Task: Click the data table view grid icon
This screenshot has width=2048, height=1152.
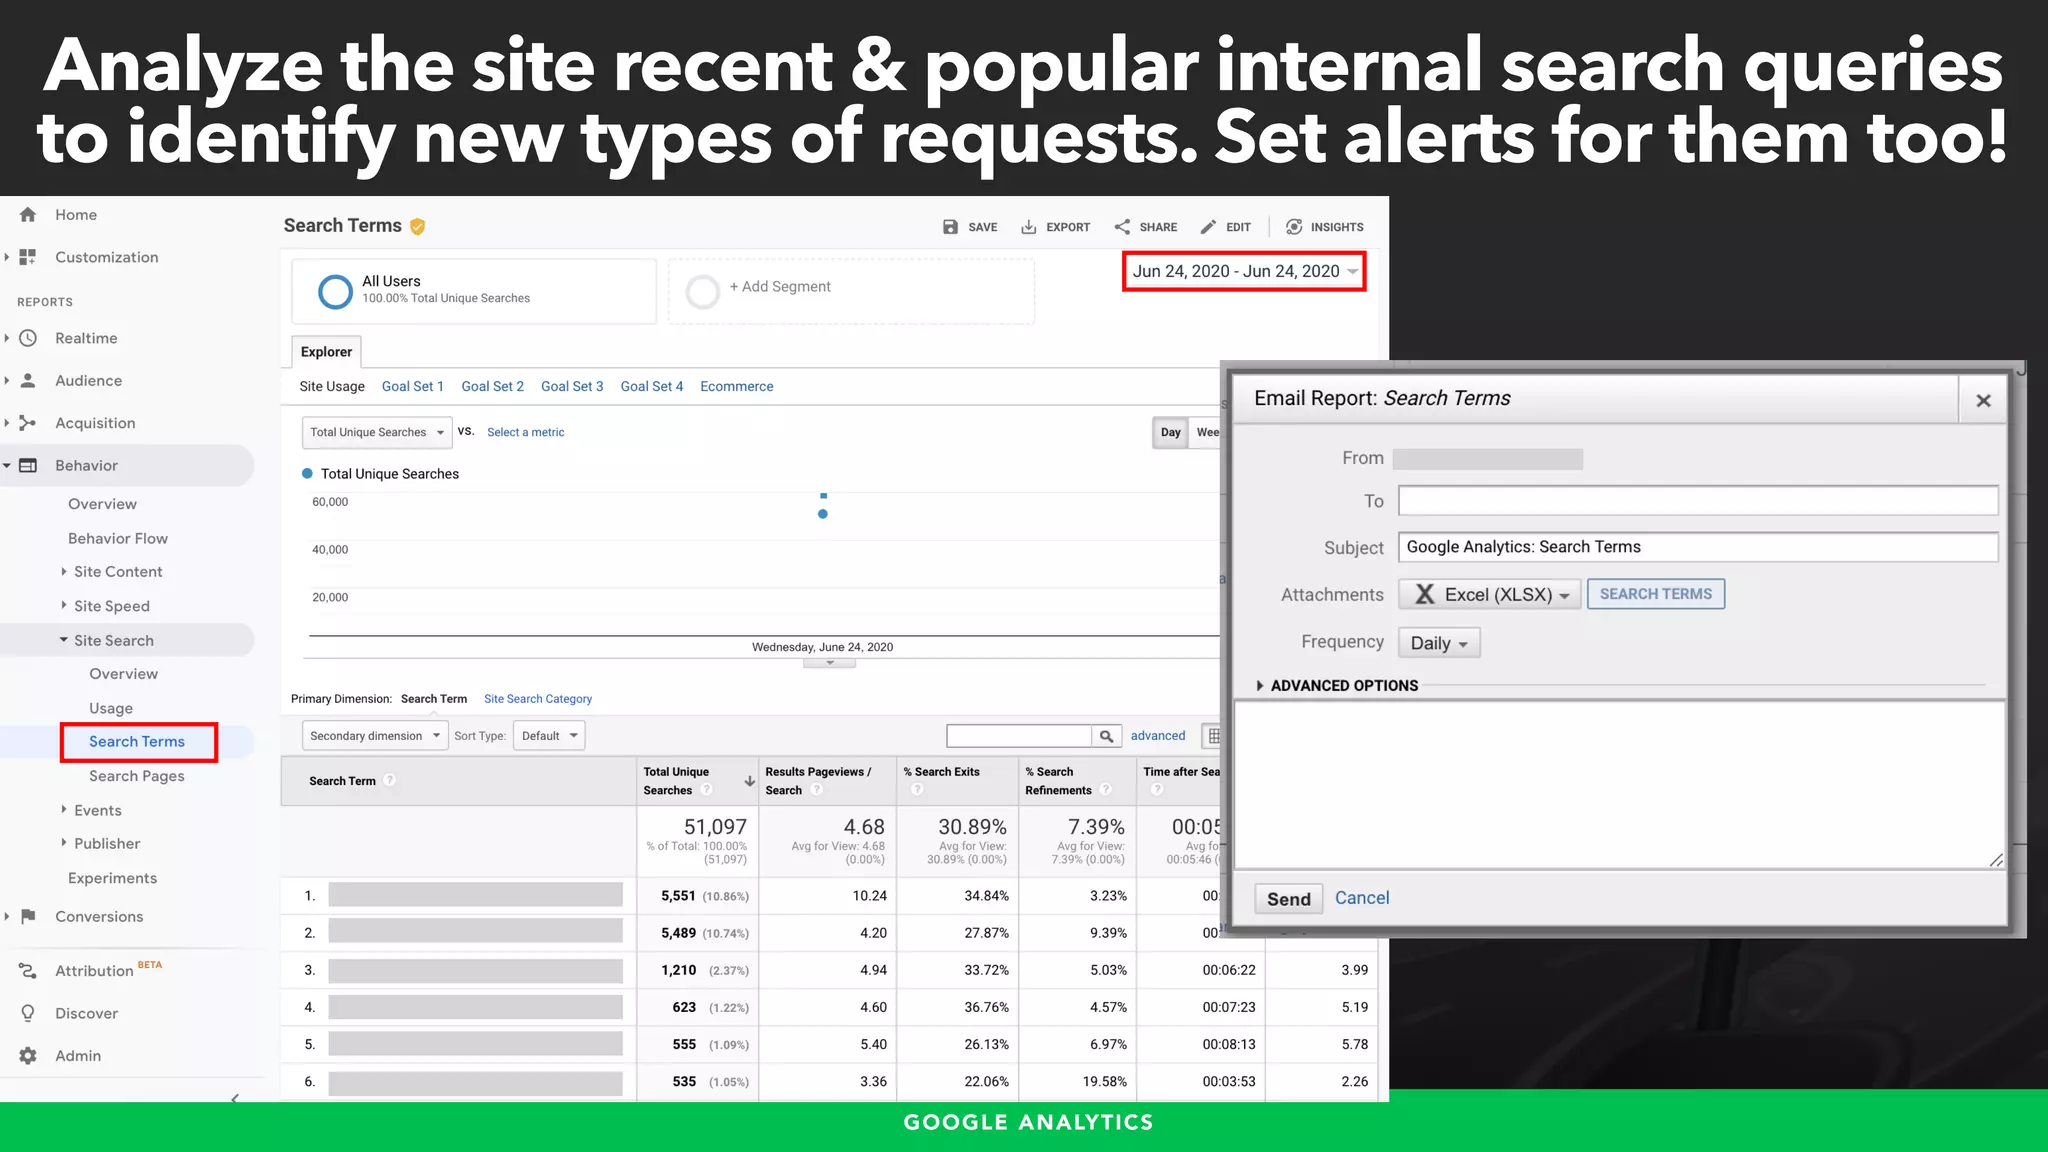Action: point(1213,736)
